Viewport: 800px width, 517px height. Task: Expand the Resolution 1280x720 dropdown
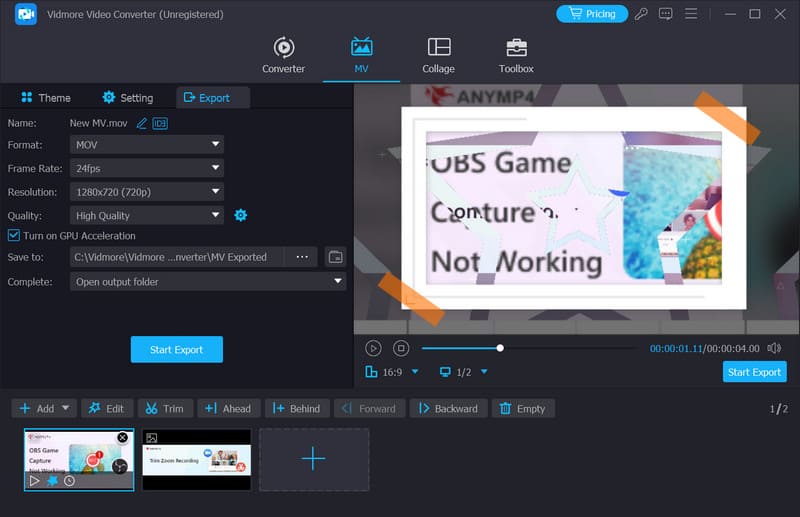point(148,192)
